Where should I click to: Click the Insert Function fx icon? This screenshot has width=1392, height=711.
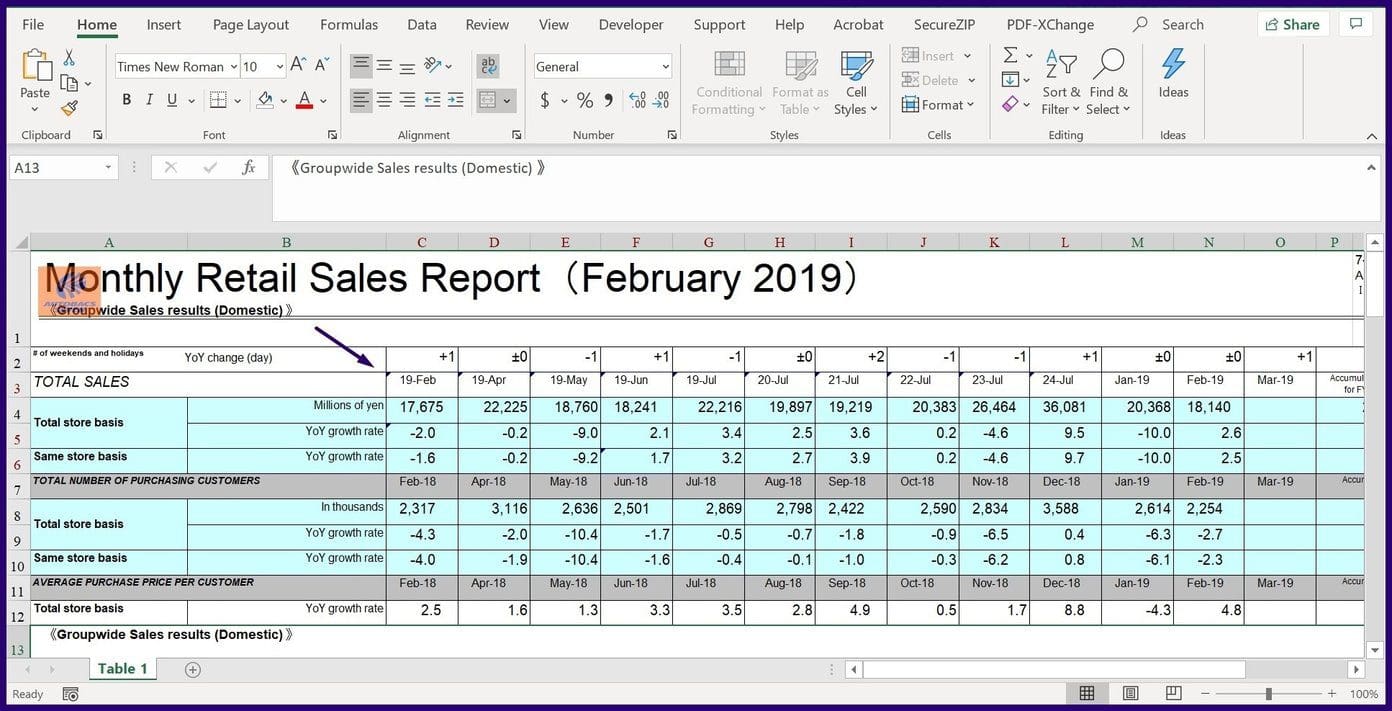click(249, 168)
